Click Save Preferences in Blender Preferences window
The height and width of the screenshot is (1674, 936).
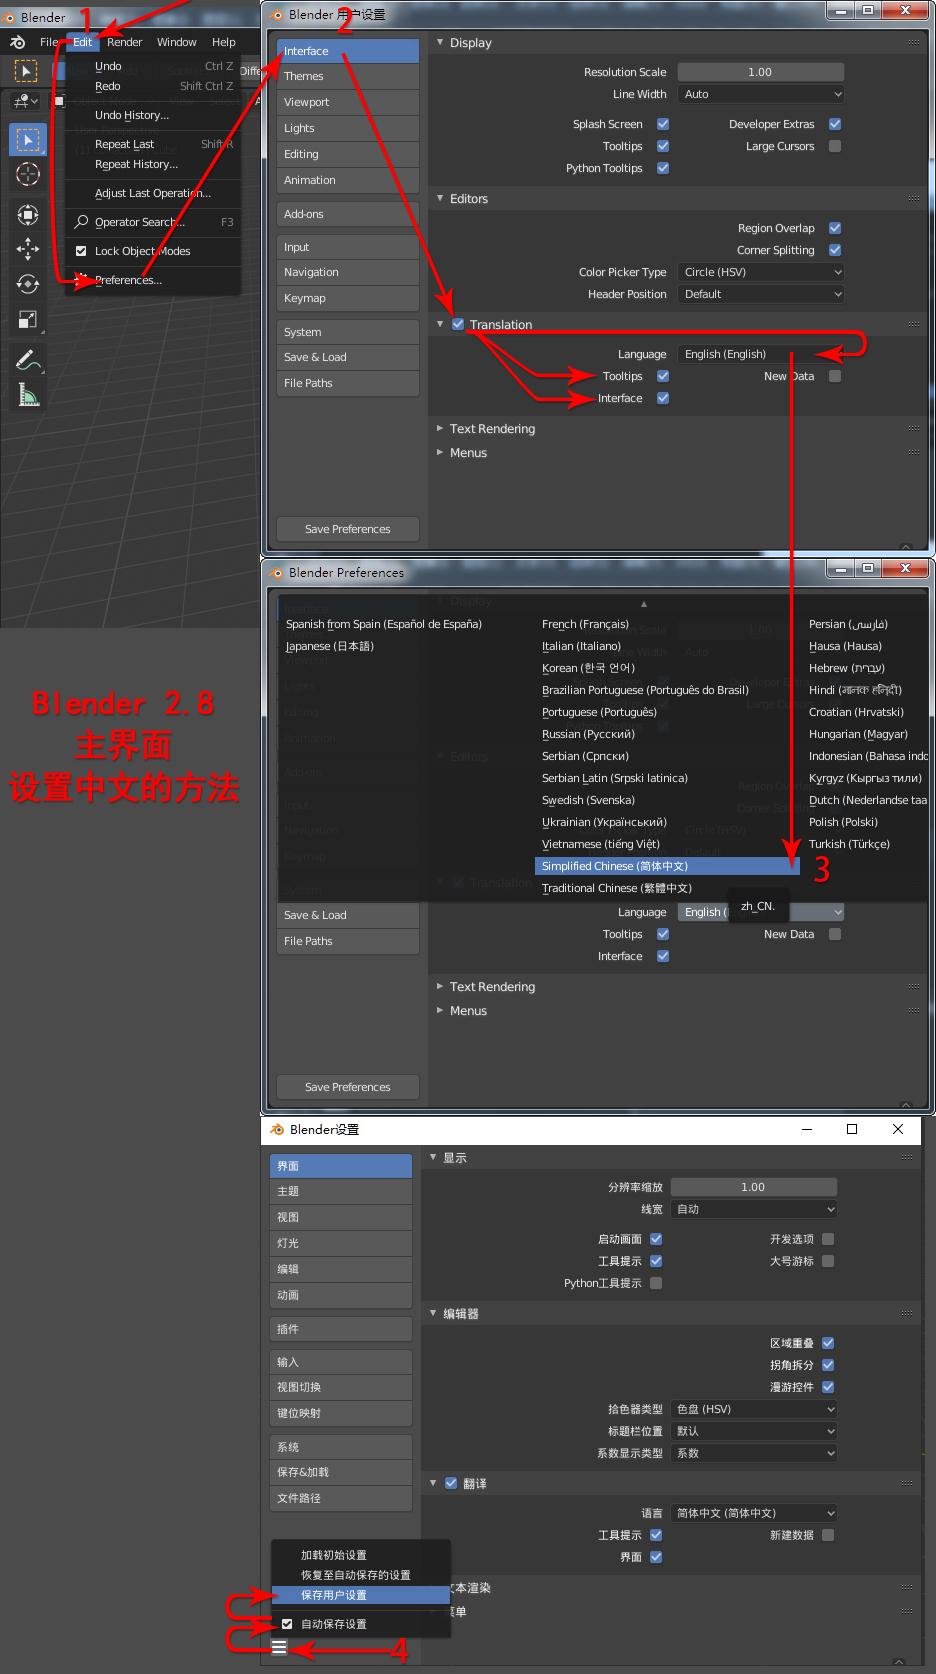click(x=348, y=1087)
